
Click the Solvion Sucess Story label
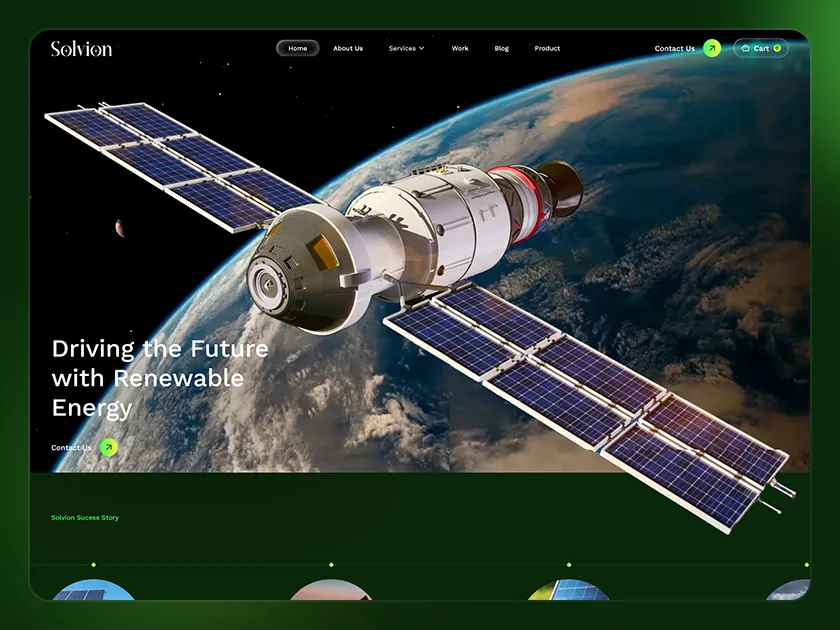point(85,518)
